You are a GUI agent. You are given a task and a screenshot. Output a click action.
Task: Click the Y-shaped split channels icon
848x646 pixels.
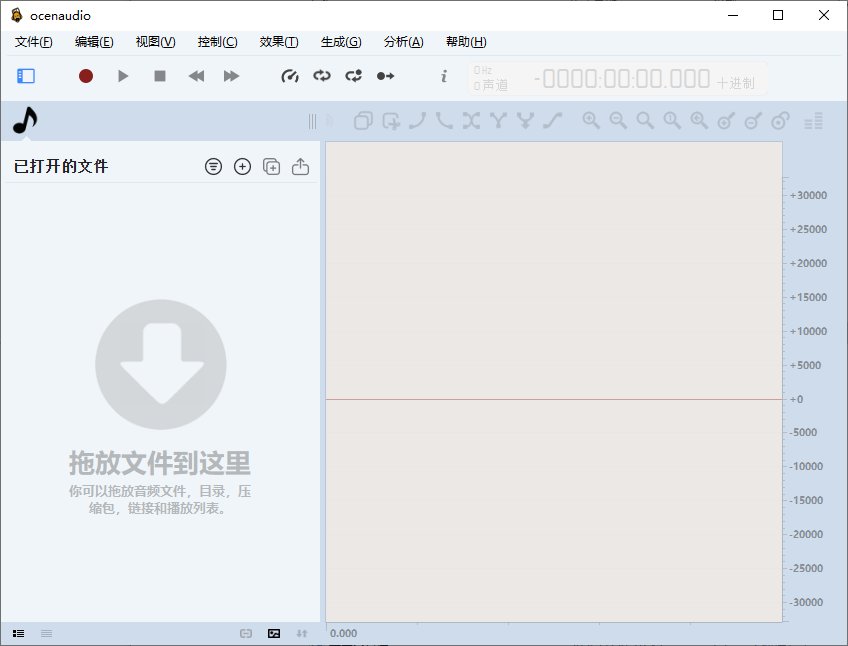(498, 121)
